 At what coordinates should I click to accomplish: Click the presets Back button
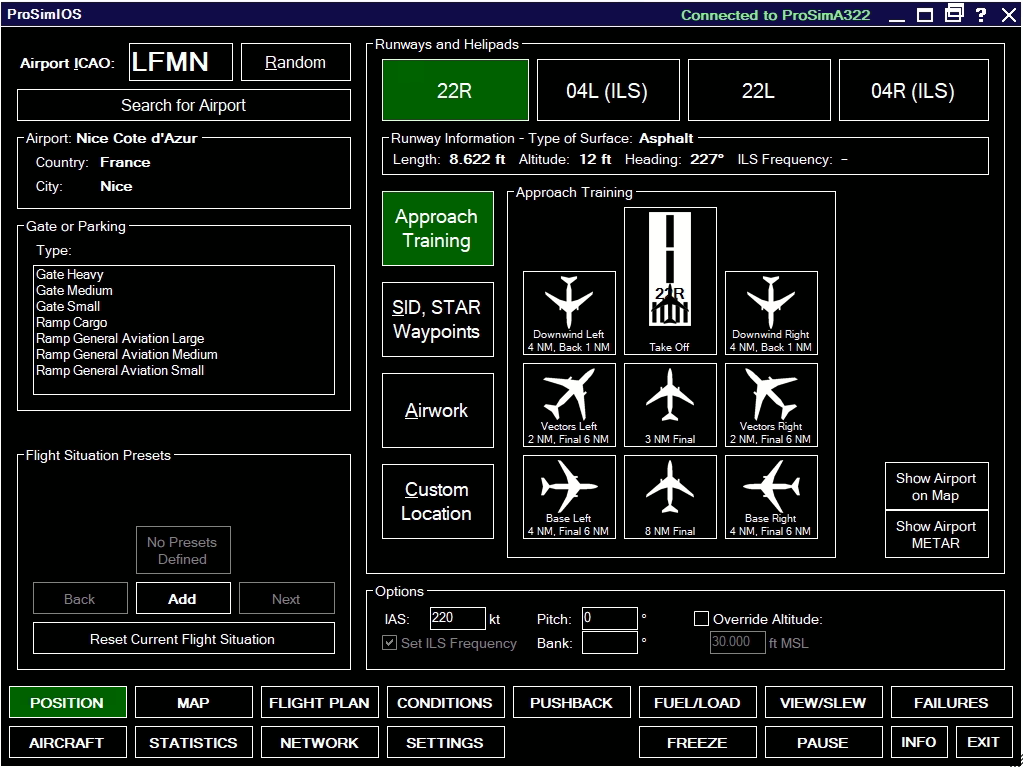(80, 598)
